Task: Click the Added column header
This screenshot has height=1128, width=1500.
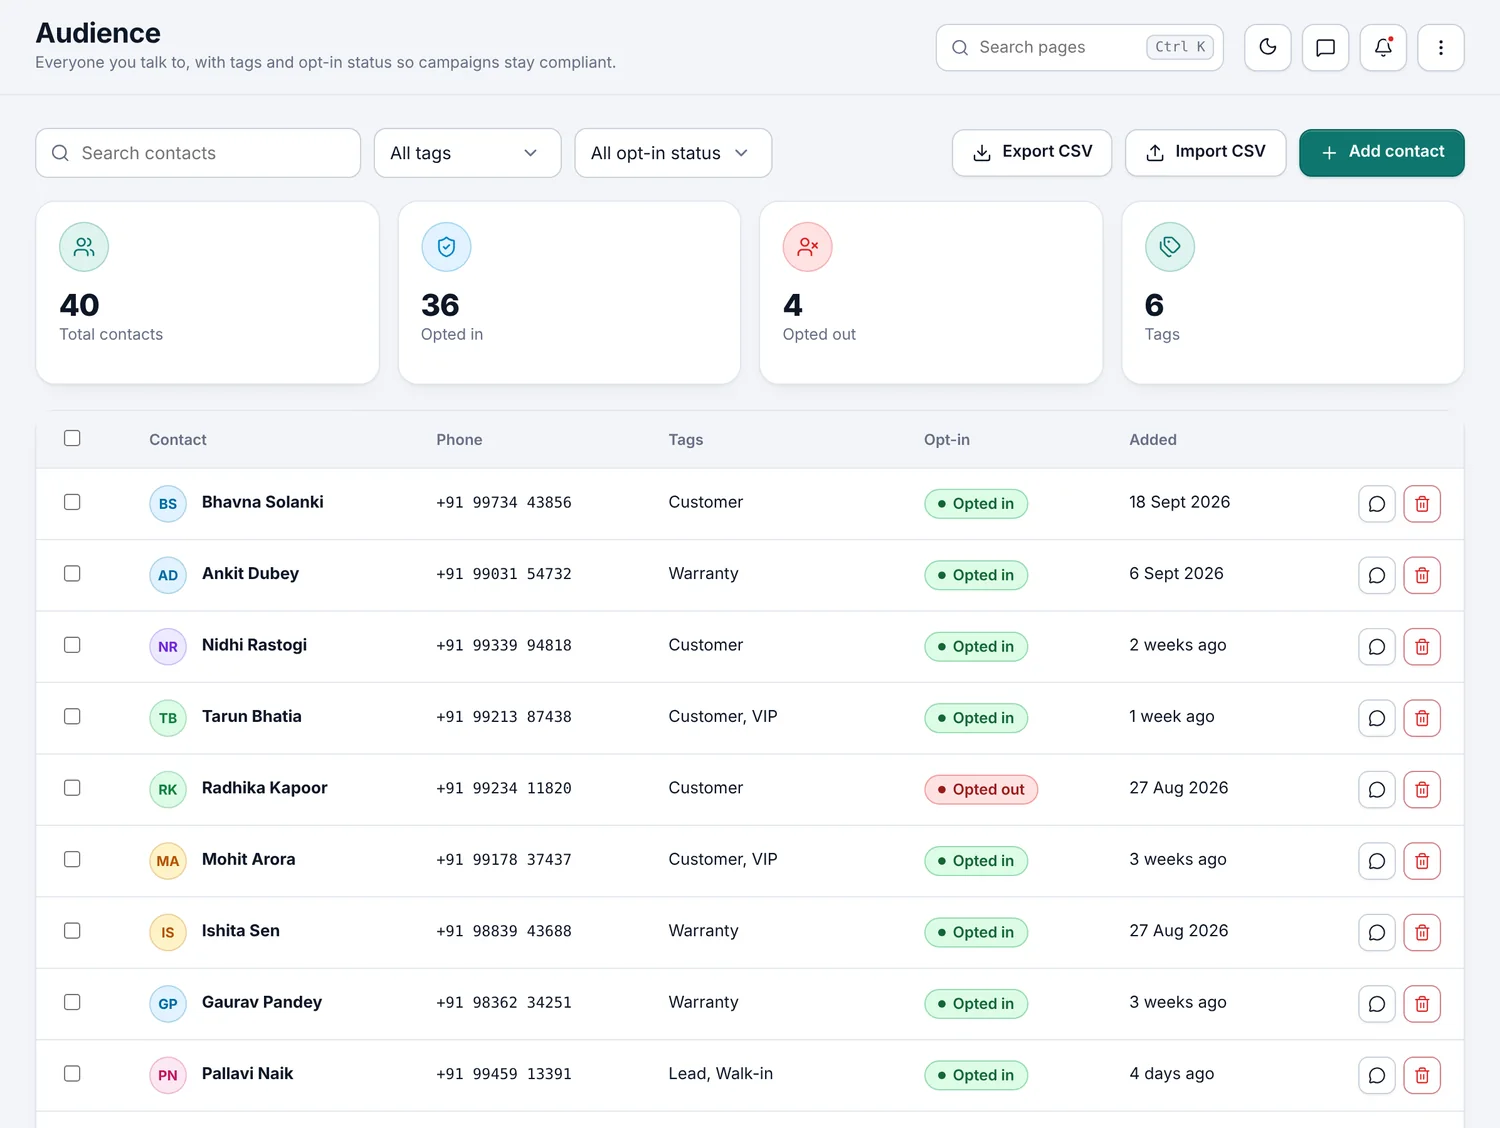Action: click(1153, 440)
